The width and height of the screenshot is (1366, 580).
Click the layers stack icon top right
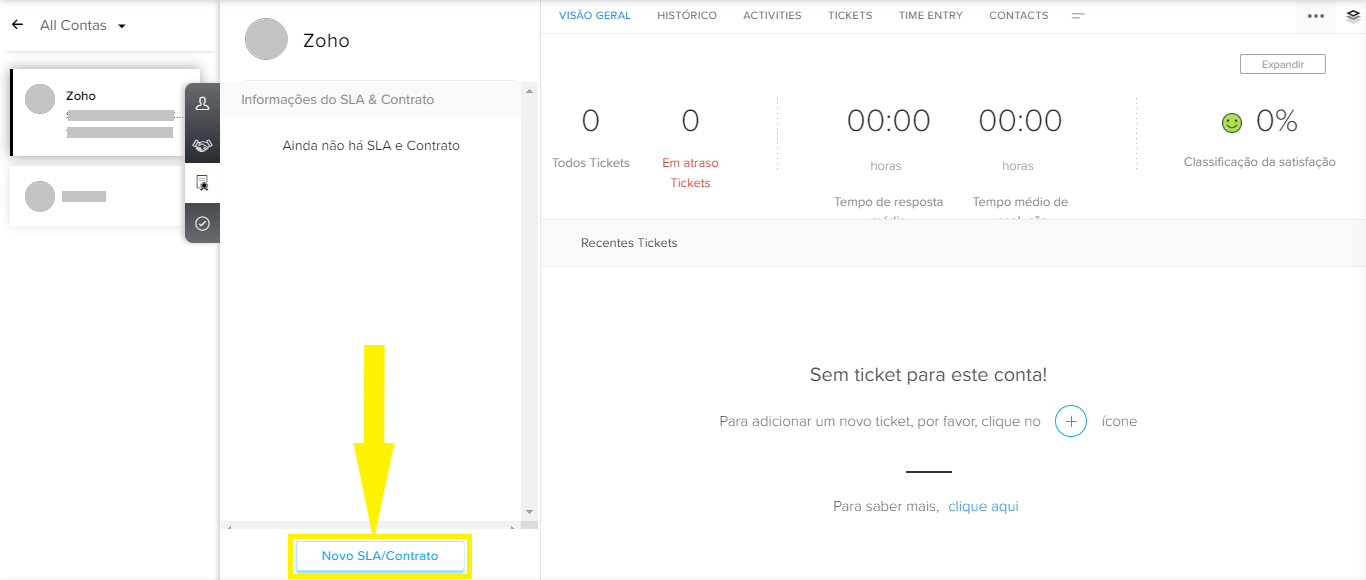[x=1353, y=15]
